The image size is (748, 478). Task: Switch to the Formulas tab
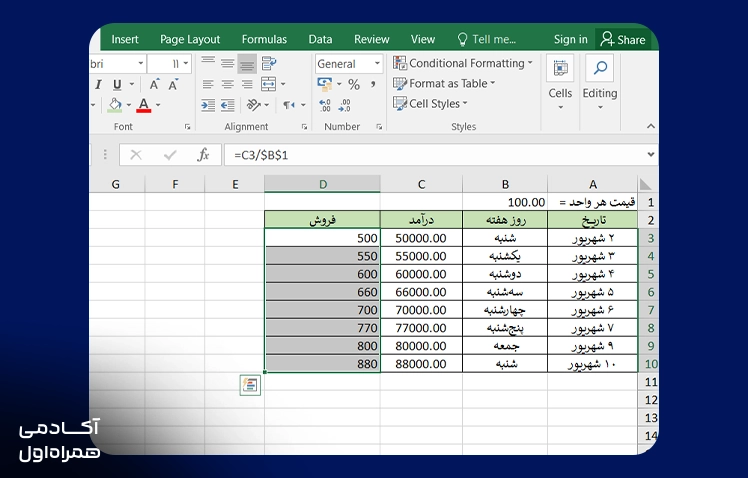pyautogui.click(x=264, y=39)
